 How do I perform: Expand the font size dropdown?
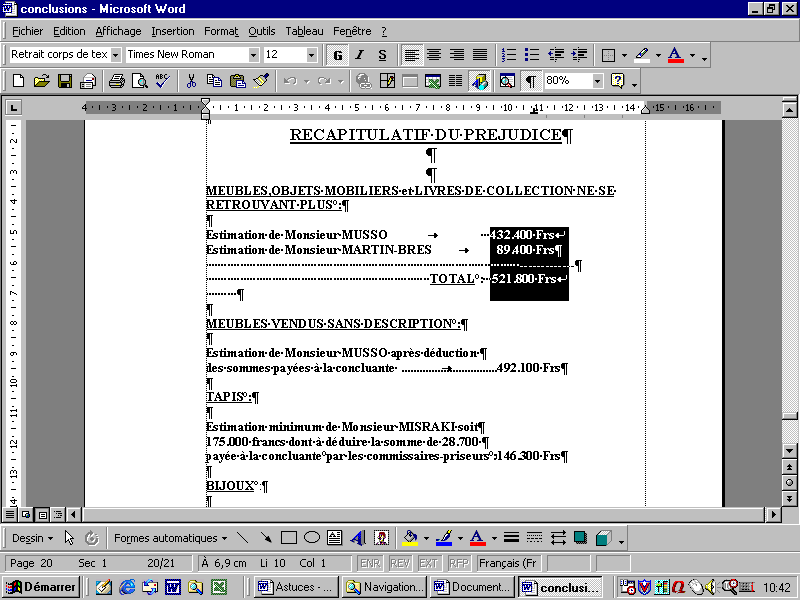pos(312,54)
